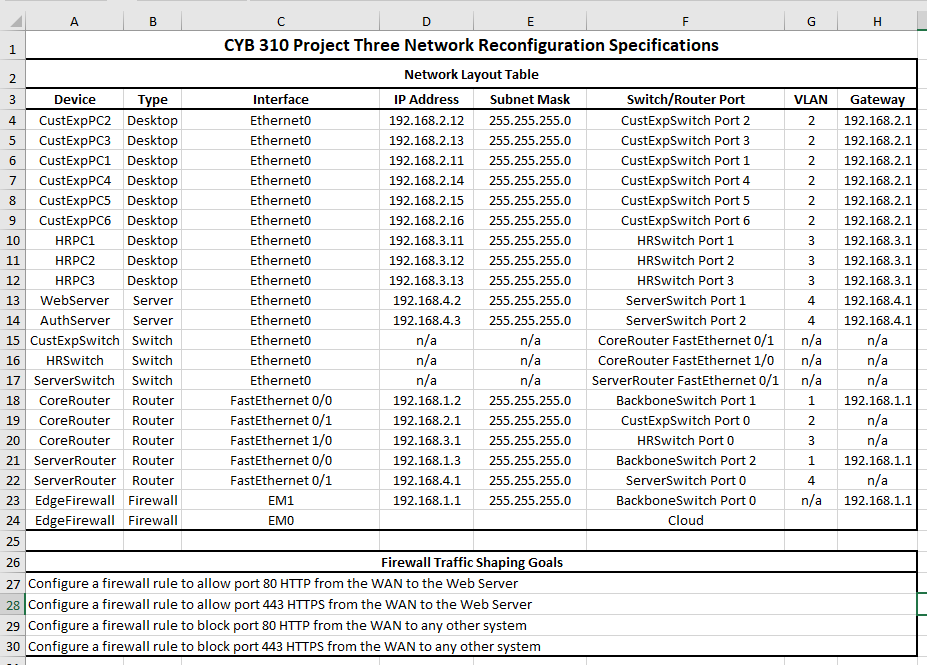Click the allow port 80 HTTP rule row
Screen dimensions: 927x665
471,583
